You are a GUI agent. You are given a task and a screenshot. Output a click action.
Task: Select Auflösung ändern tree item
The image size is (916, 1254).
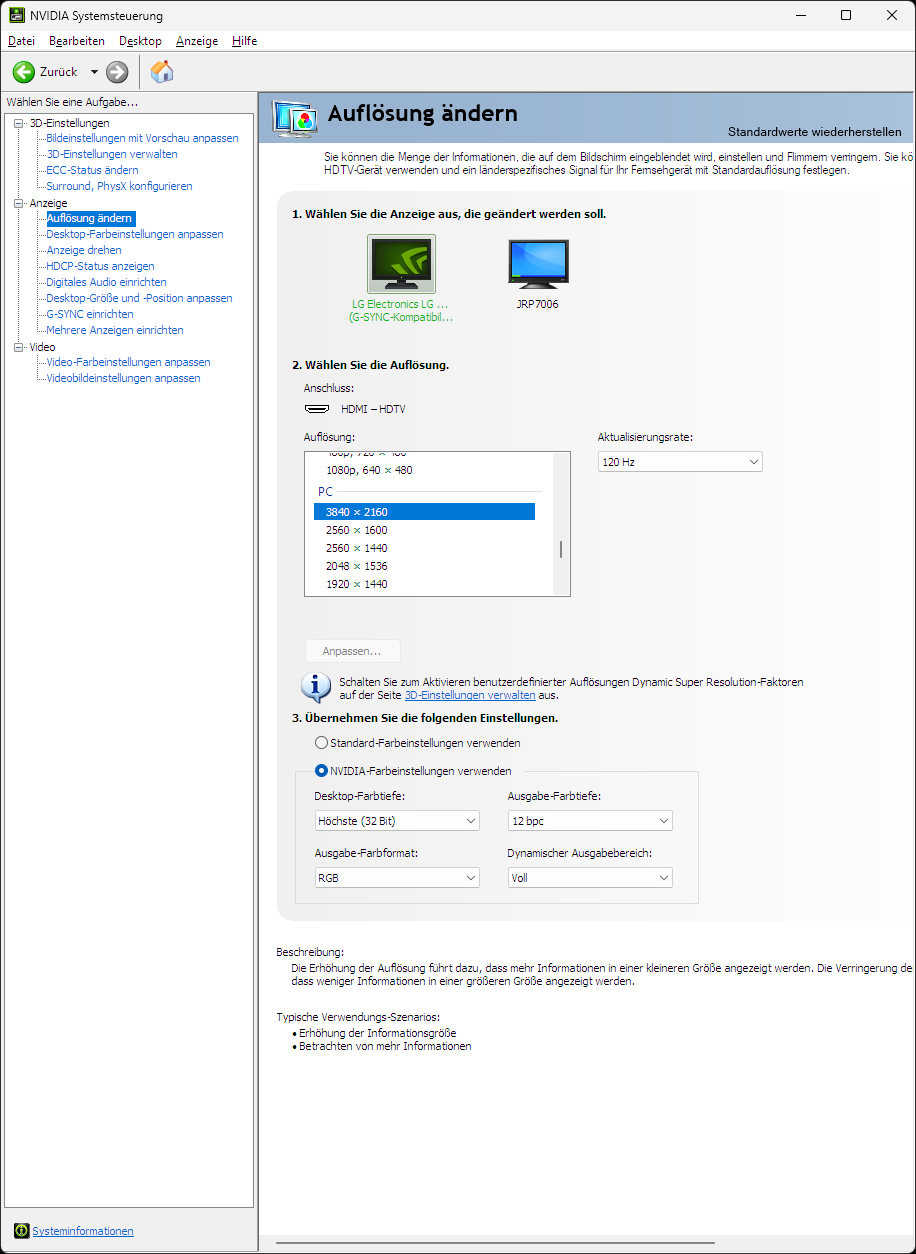[89, 218]
